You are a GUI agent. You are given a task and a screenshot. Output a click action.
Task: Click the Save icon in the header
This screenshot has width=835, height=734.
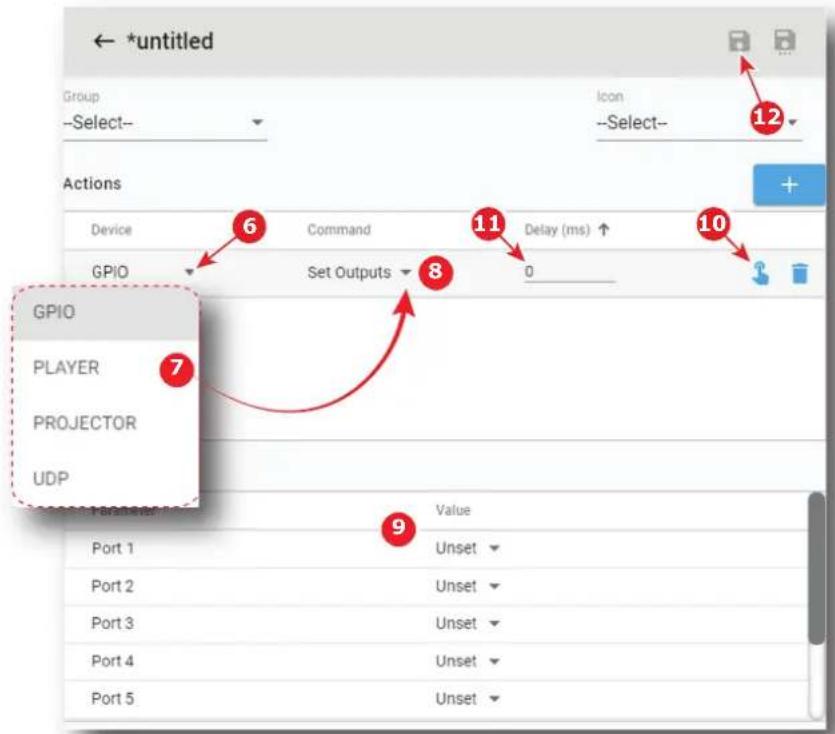click(x=739, y=41)
